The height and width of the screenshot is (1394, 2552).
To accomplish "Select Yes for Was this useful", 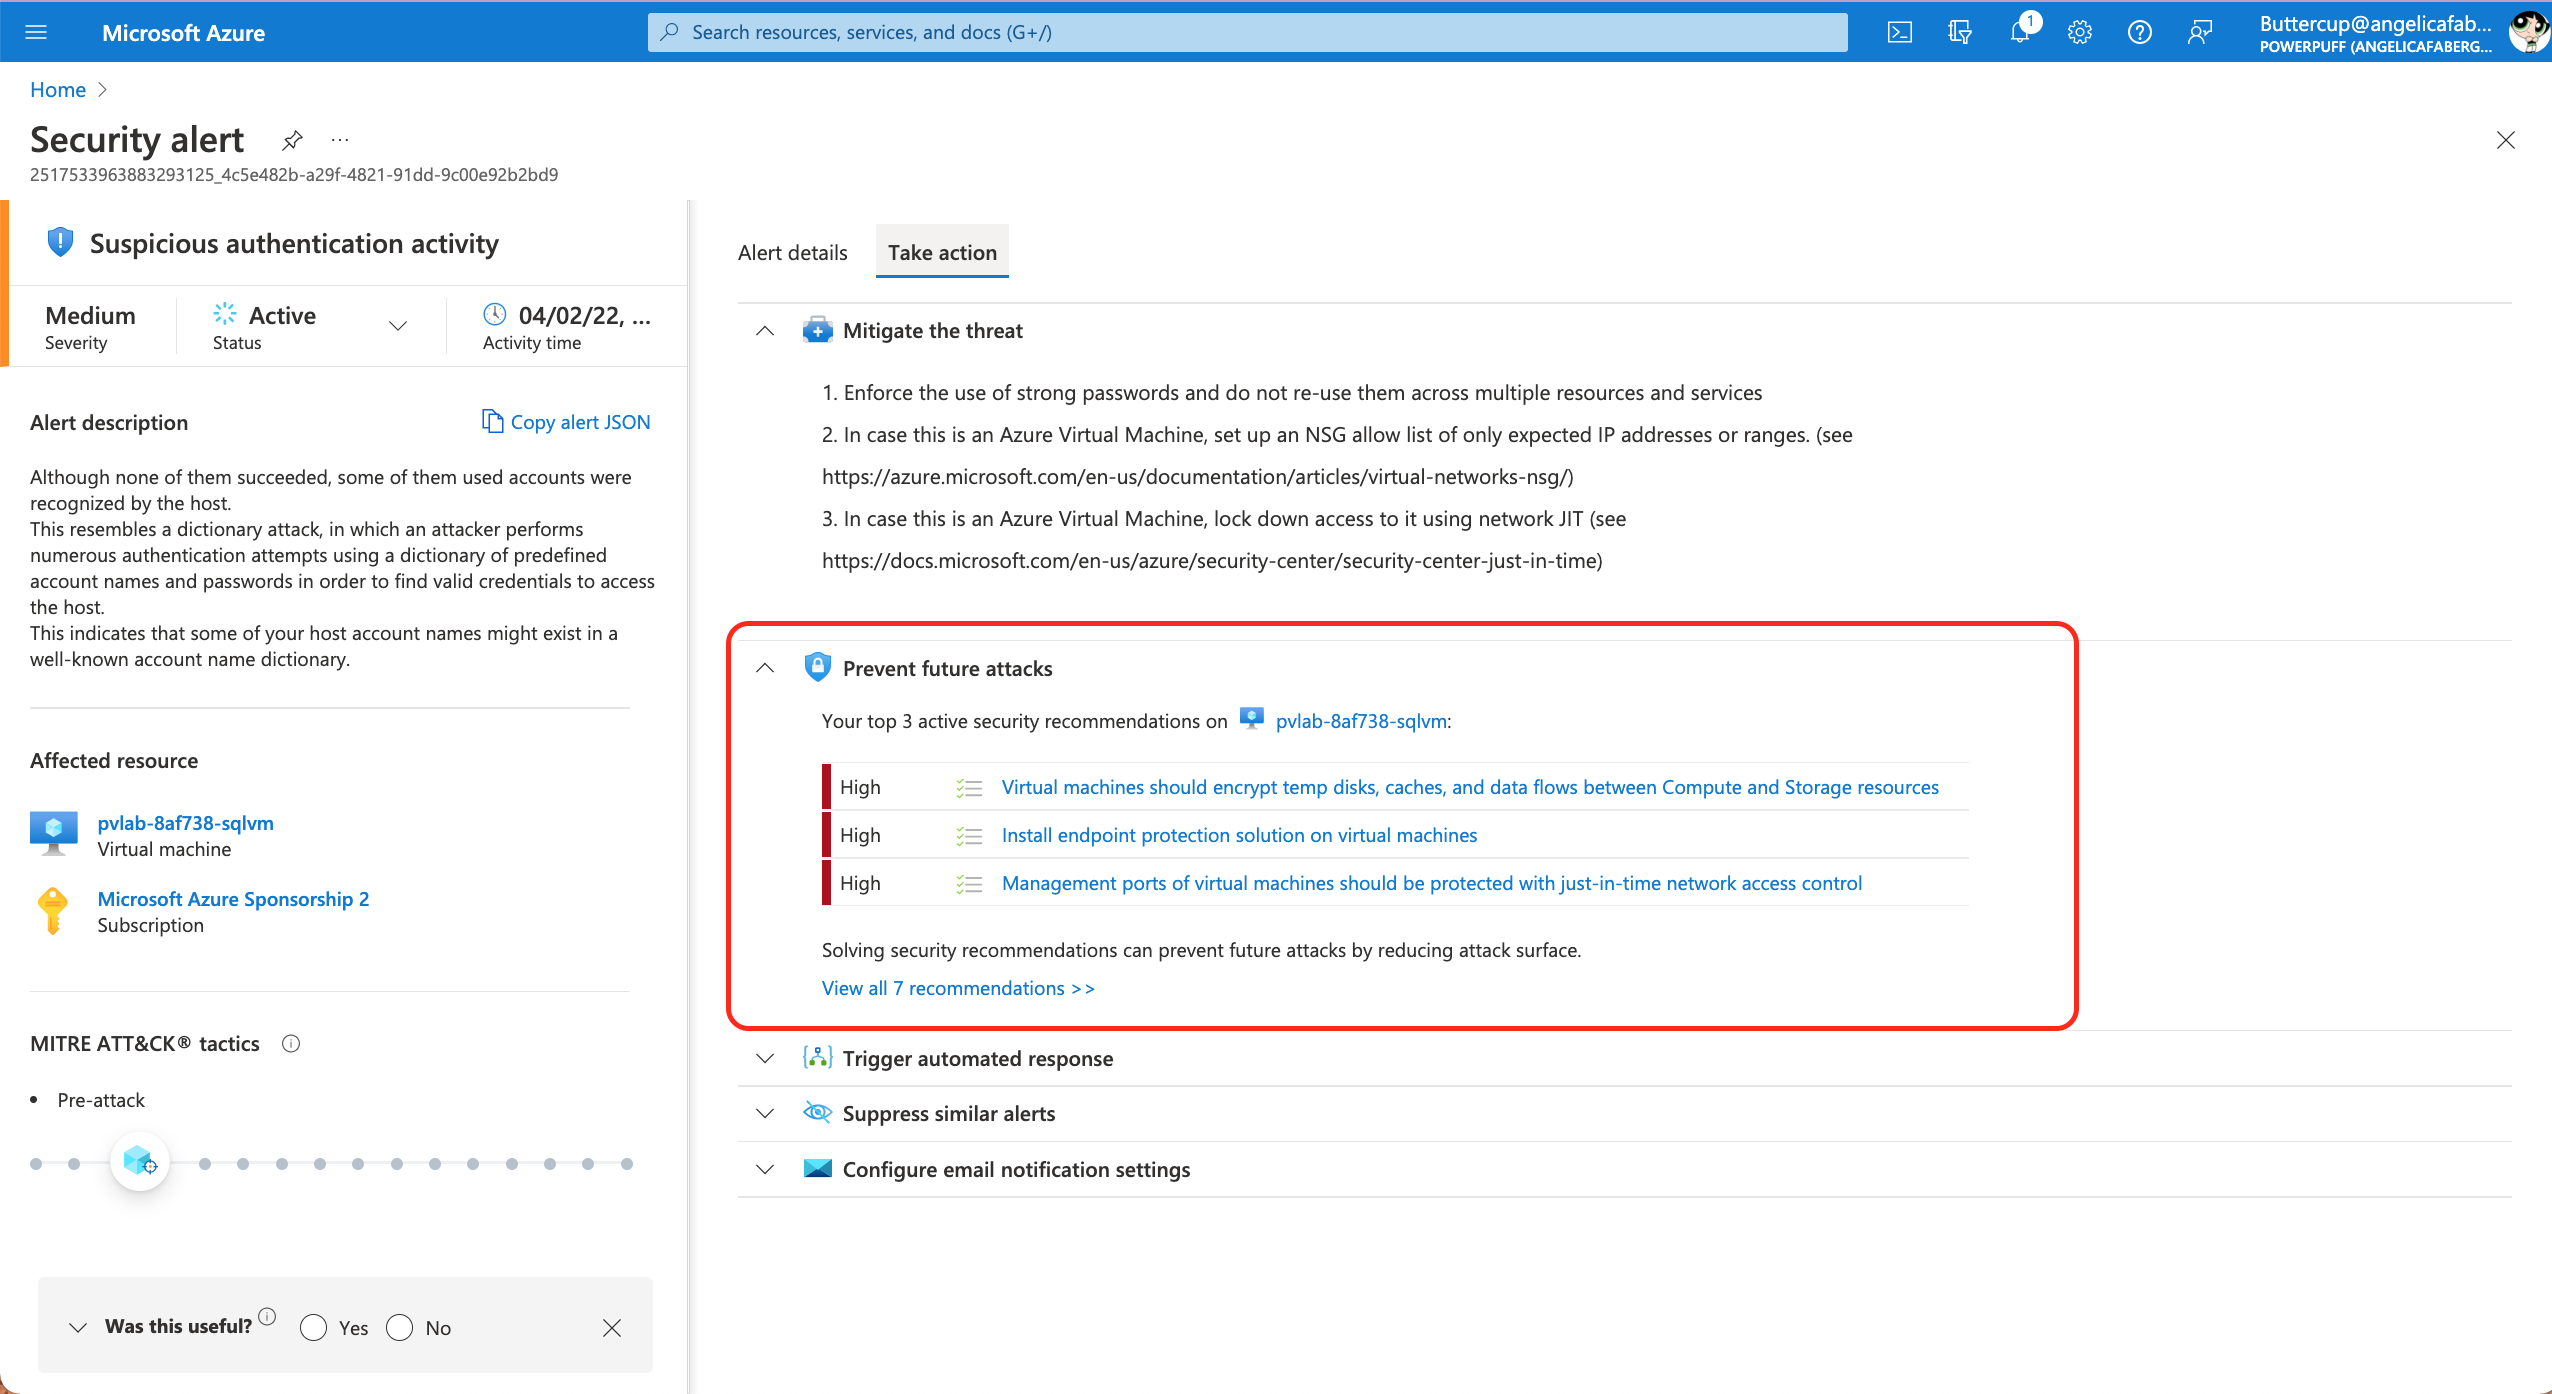I will point(313,1327).
